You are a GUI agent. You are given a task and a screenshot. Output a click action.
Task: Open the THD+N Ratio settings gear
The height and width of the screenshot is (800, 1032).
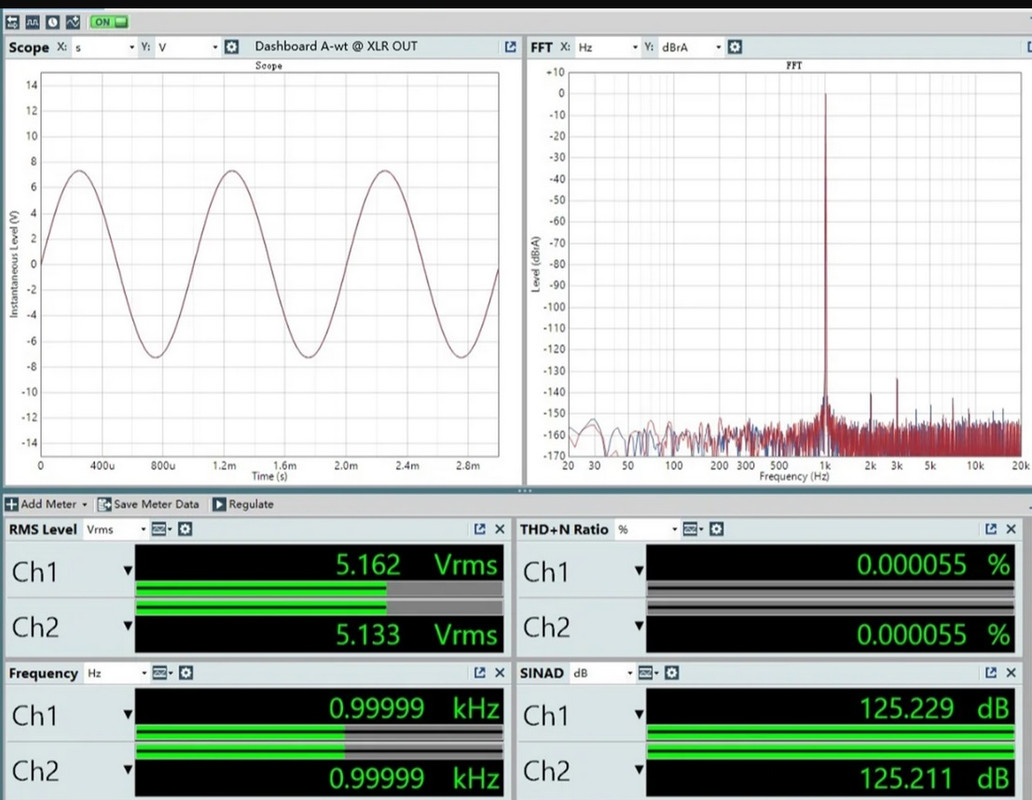click(716, 529)
